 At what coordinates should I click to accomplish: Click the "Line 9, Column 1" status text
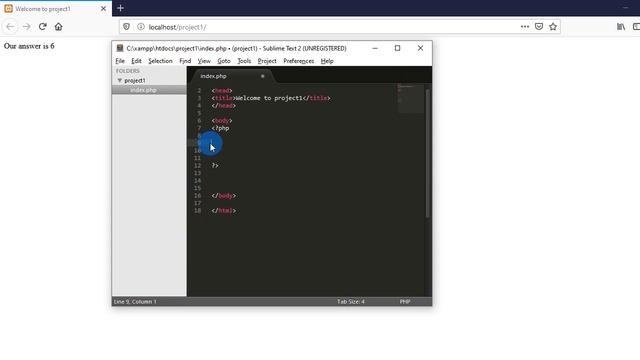point(135,302)
